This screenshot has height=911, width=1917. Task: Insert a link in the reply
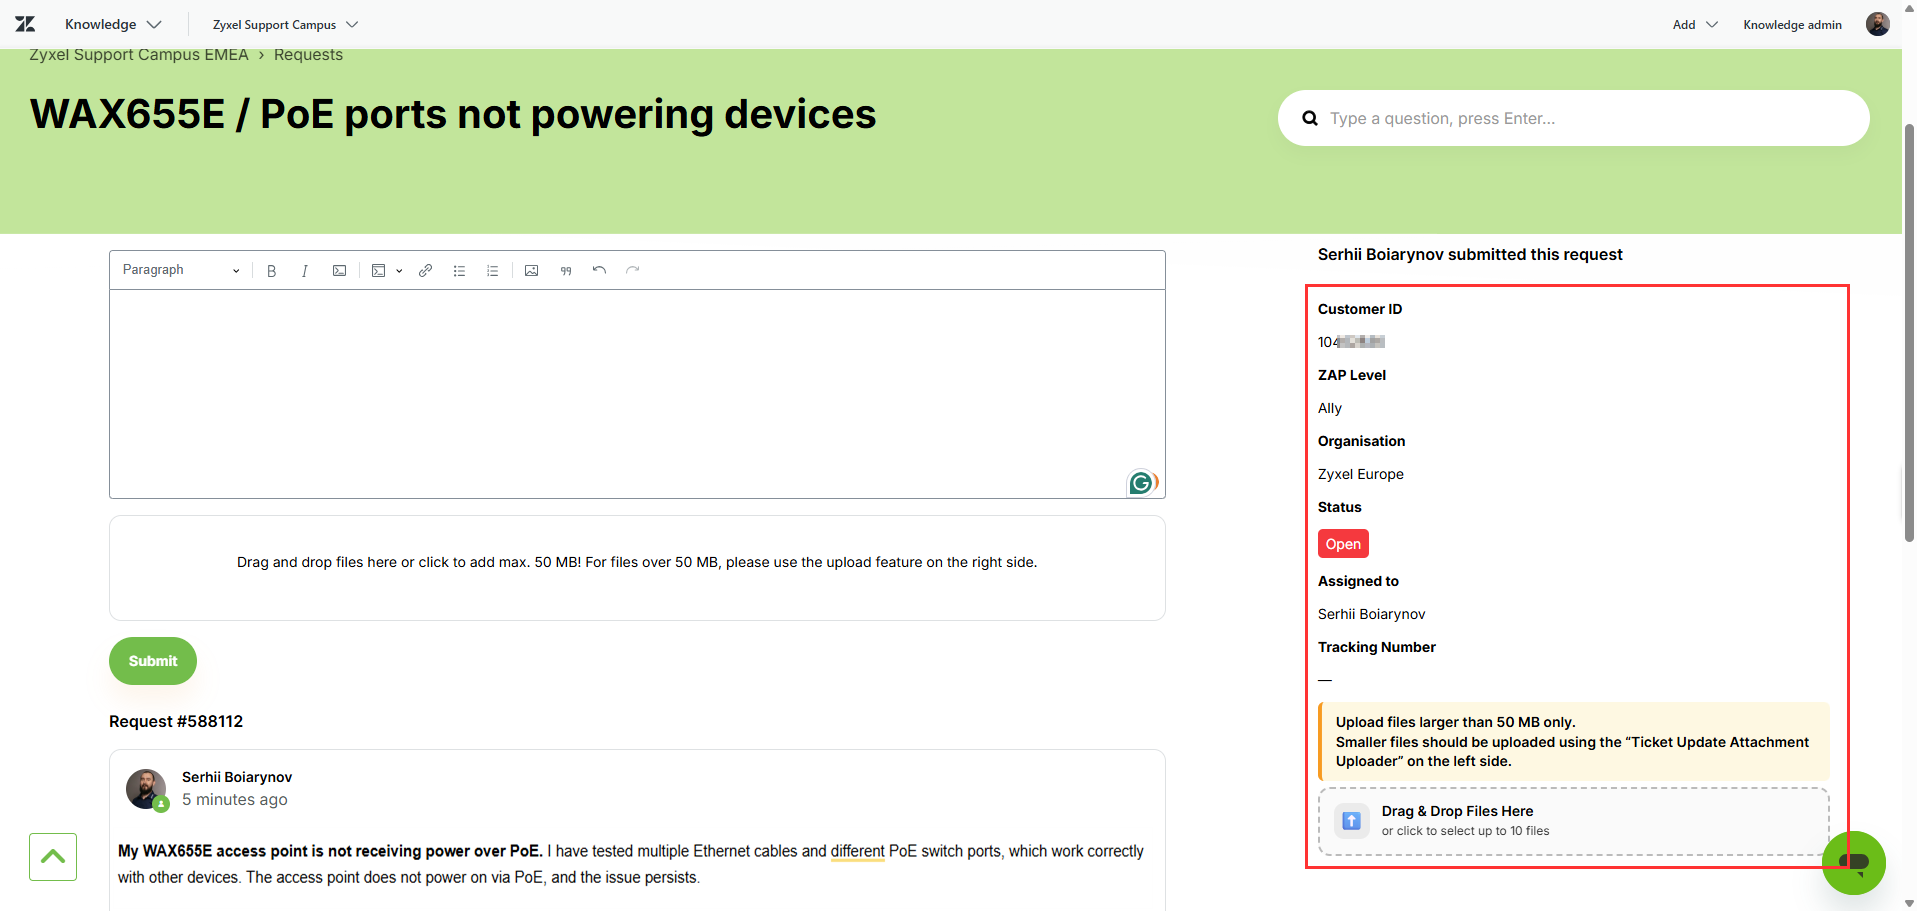pos(425,271)
